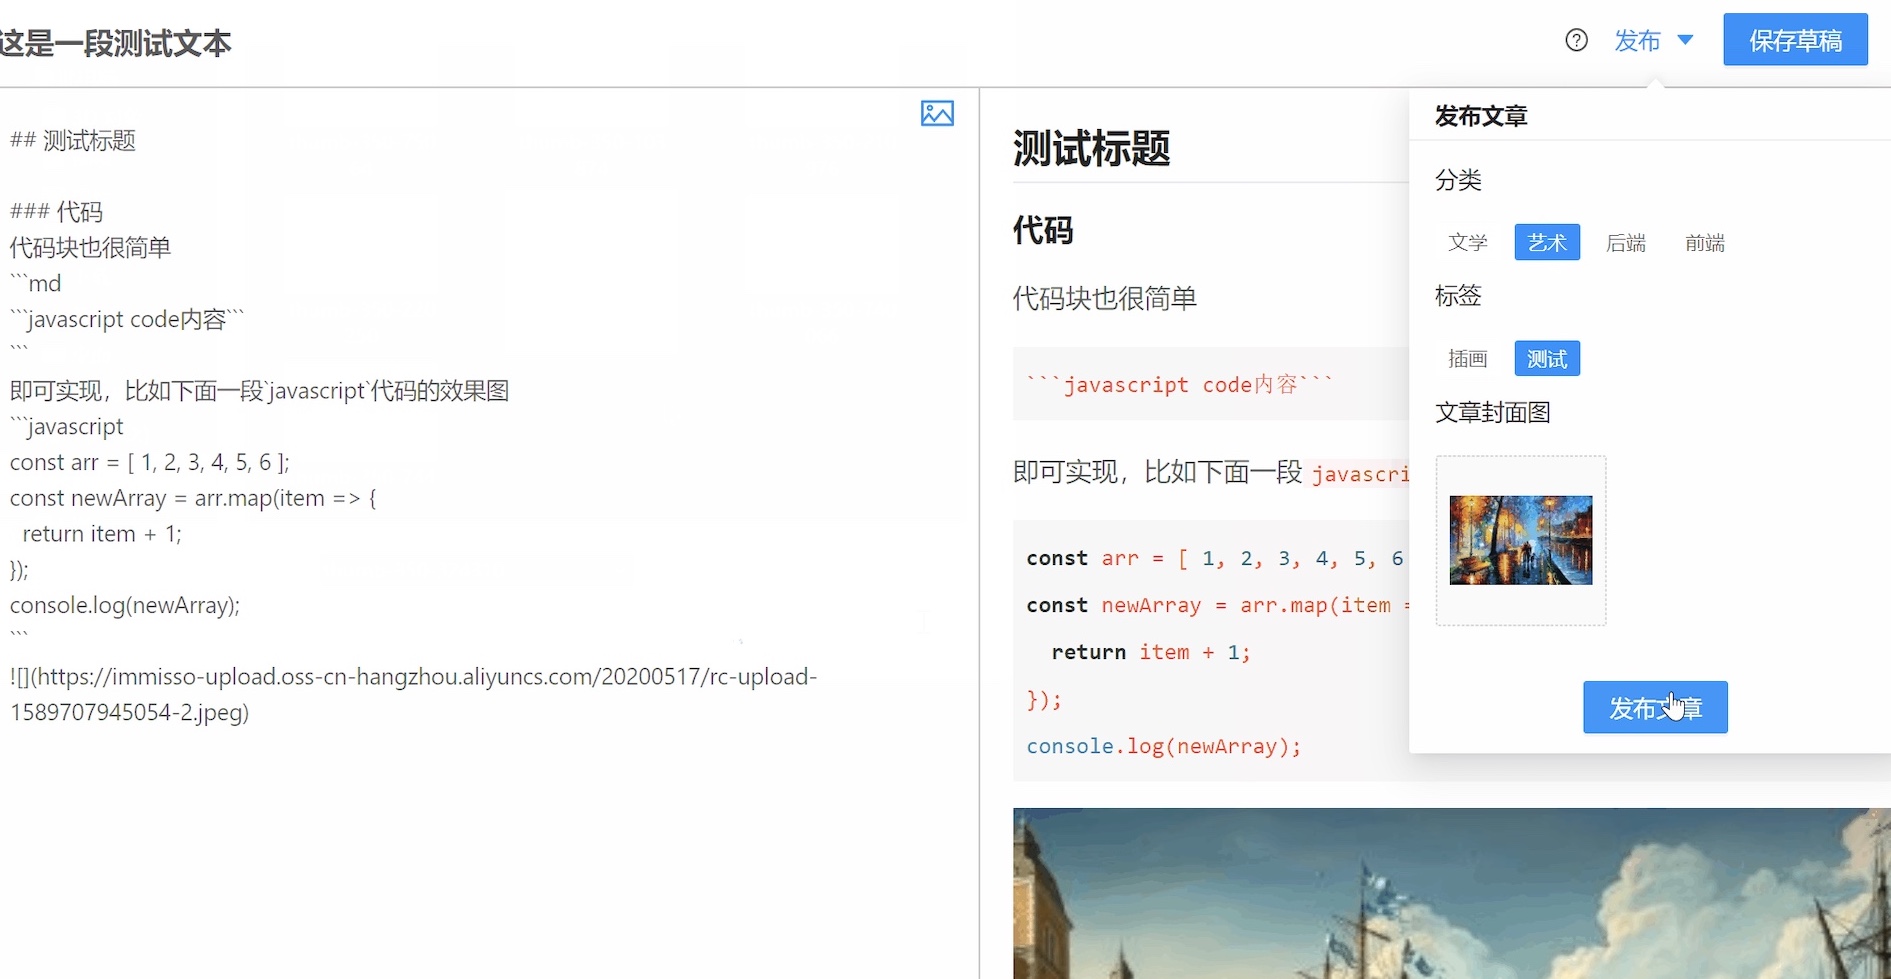This screenshot has height=979, width=1891.
Task: Click the 'const arr' line in editor
Action: (x=150, y=462)
